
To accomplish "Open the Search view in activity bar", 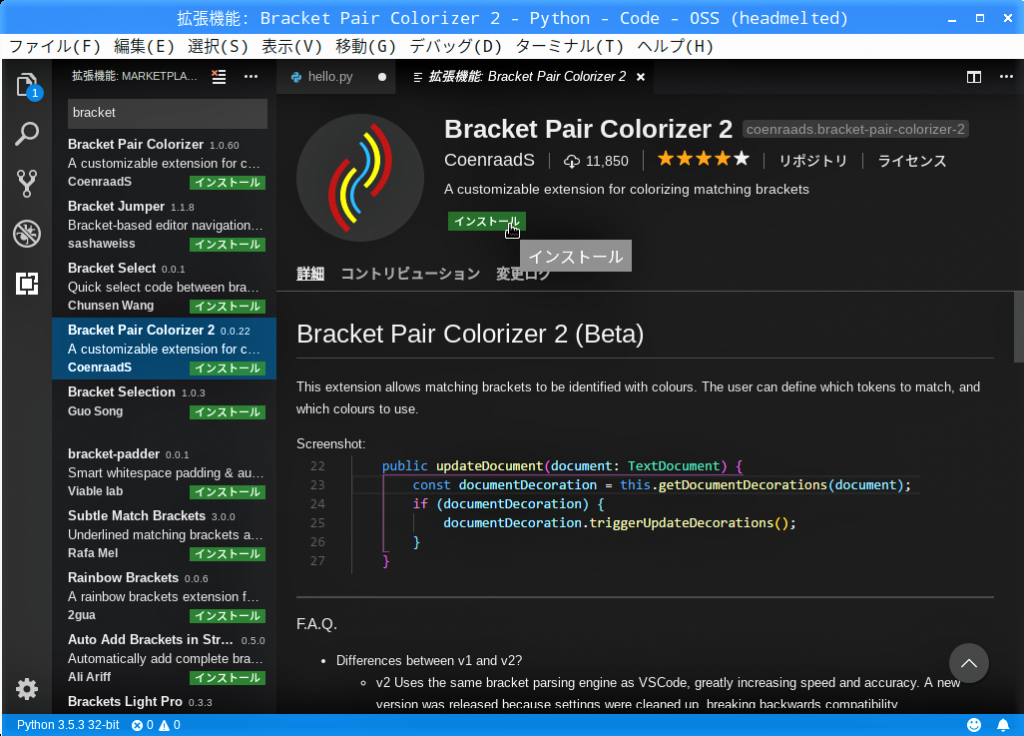I will (27, 134).
